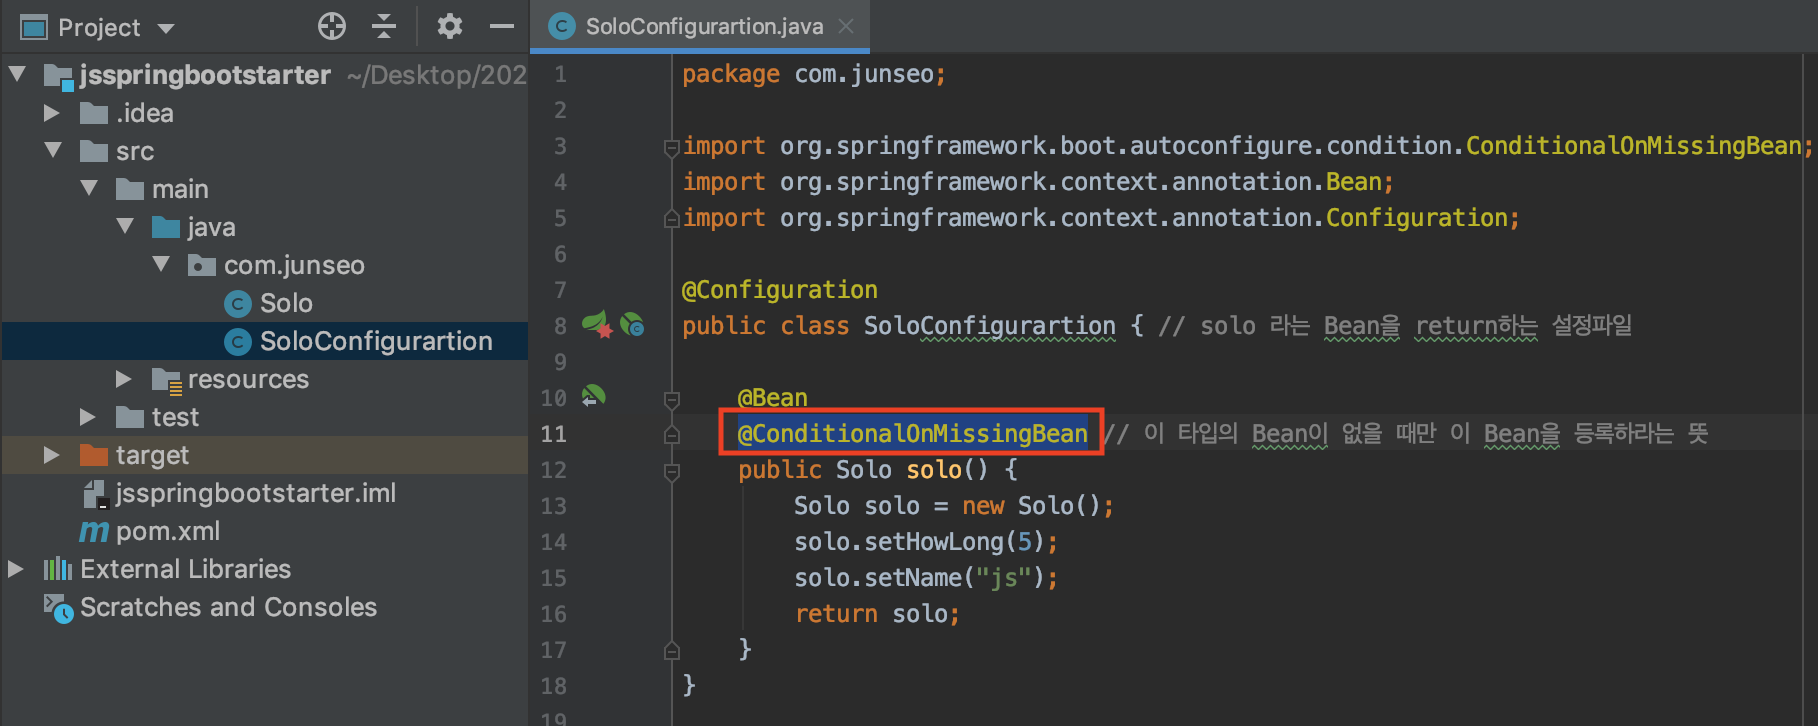The height and width of the screenshot is (726, 1818).
Task: Select the resources folder
Action: pos(248,379)
